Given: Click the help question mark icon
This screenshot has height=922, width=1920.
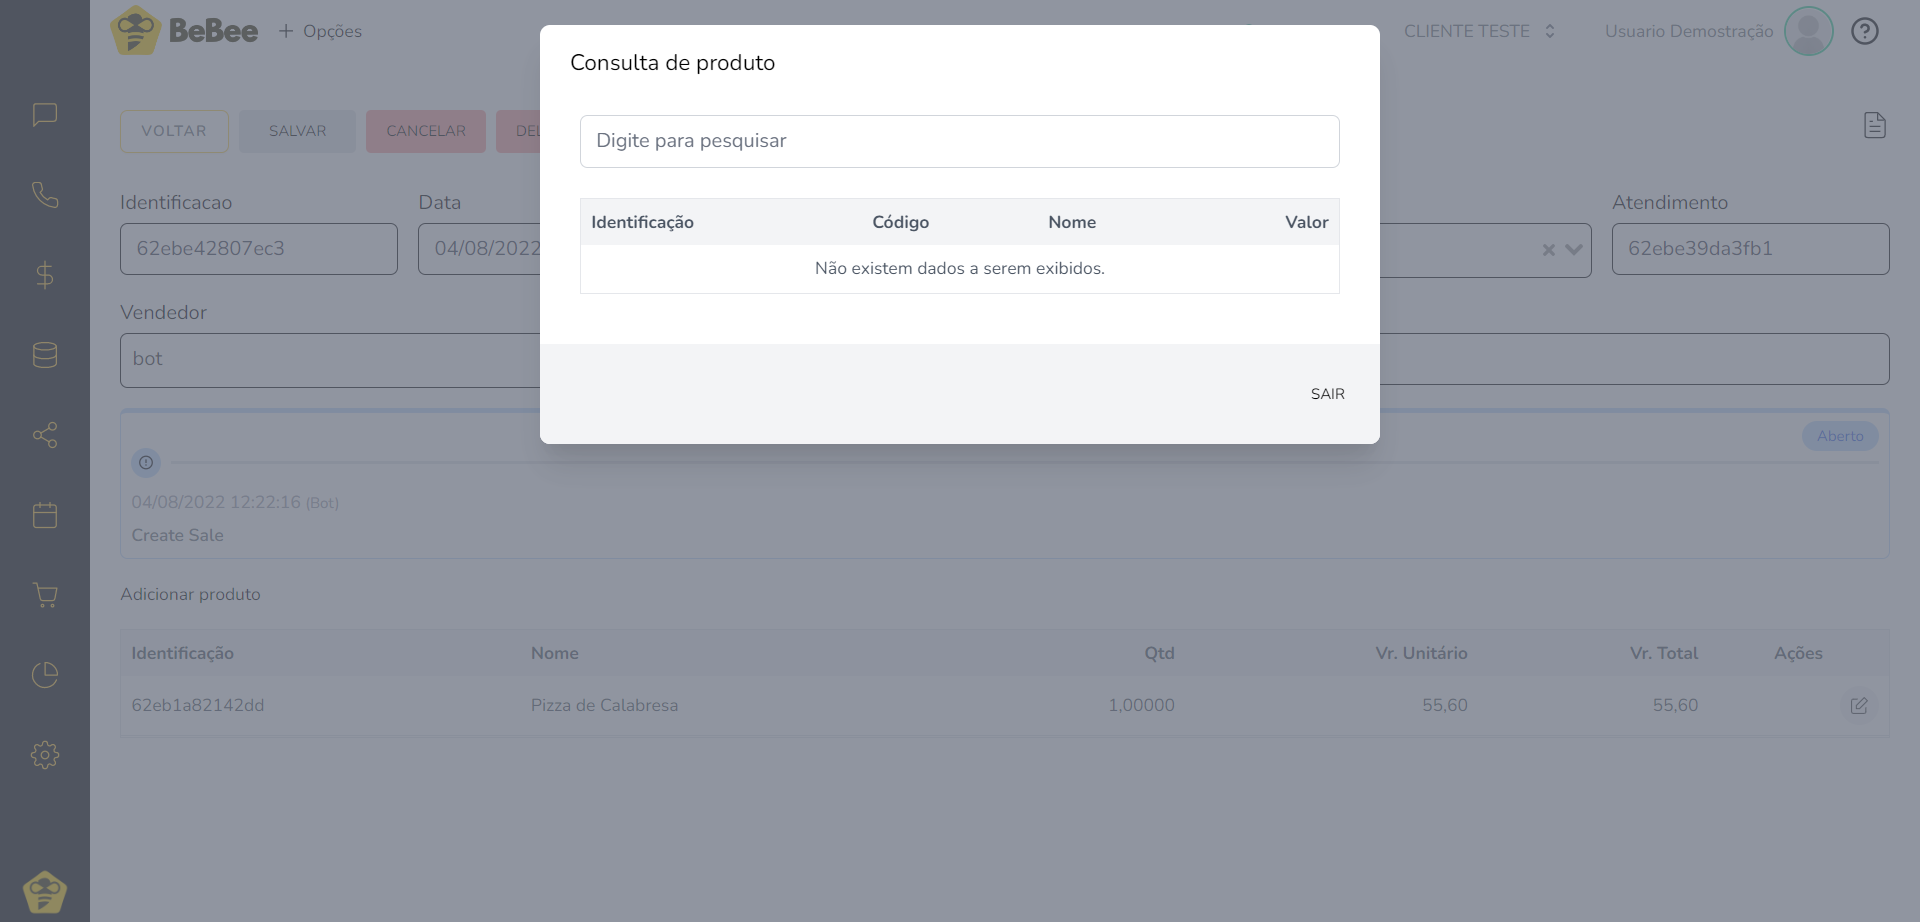Looking at the screenshot, I should click(1865, 31).
